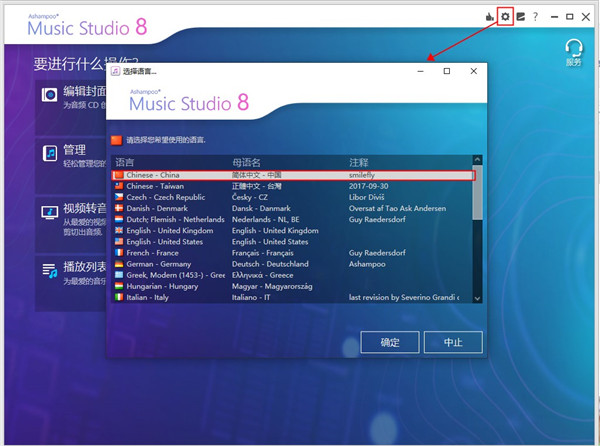Select 'English - United States' language name

tap(165, 242)
